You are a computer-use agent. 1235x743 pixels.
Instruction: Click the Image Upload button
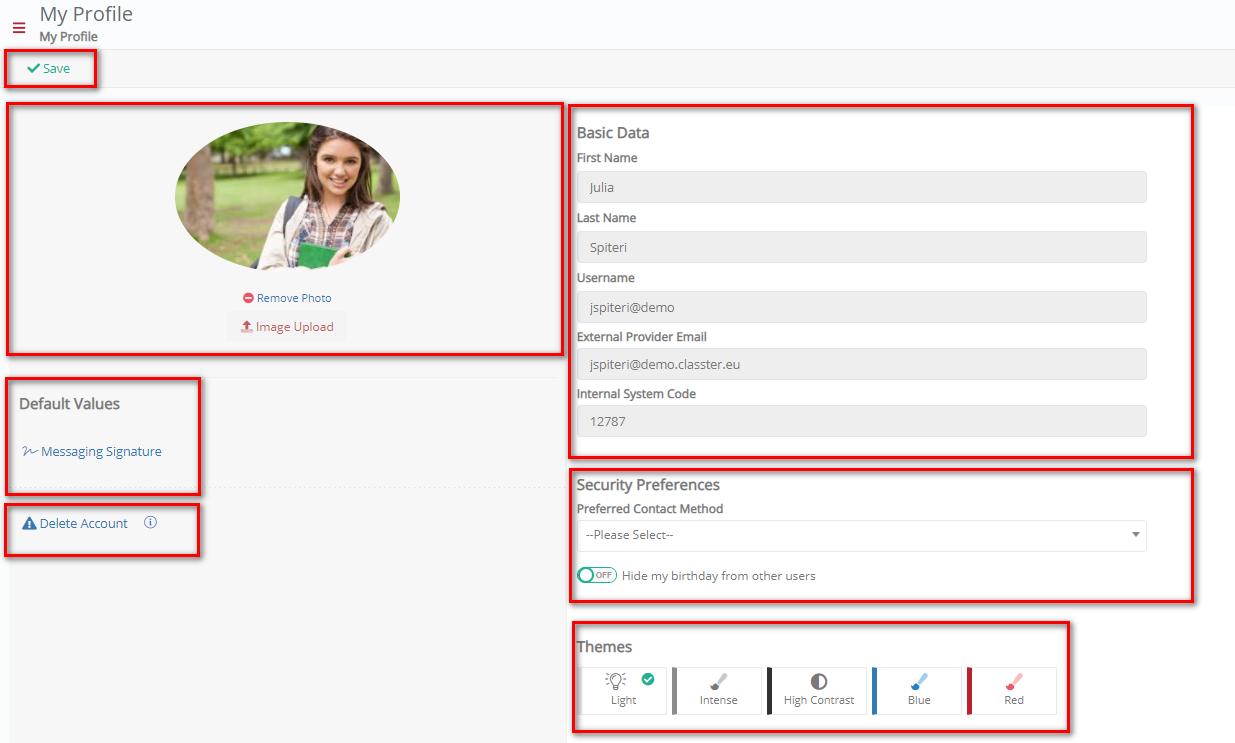287,327
